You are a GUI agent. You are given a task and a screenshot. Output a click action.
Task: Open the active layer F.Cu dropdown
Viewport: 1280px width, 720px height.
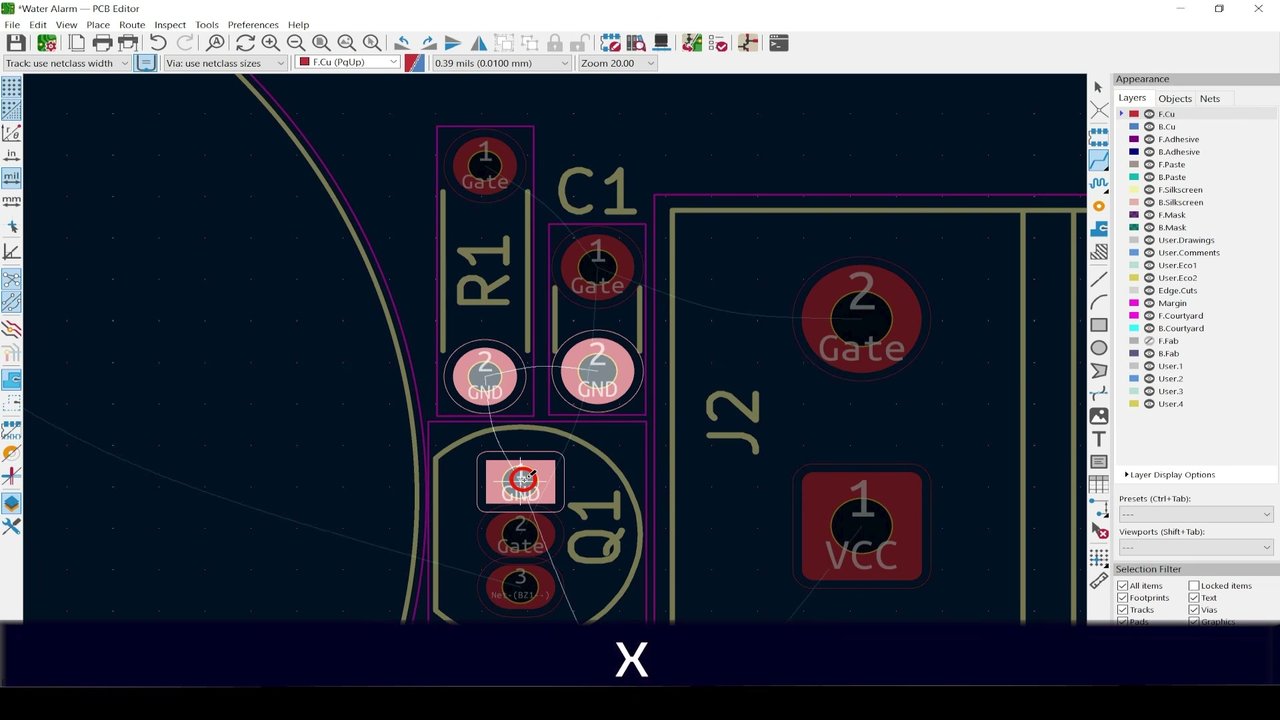point(348,62)
